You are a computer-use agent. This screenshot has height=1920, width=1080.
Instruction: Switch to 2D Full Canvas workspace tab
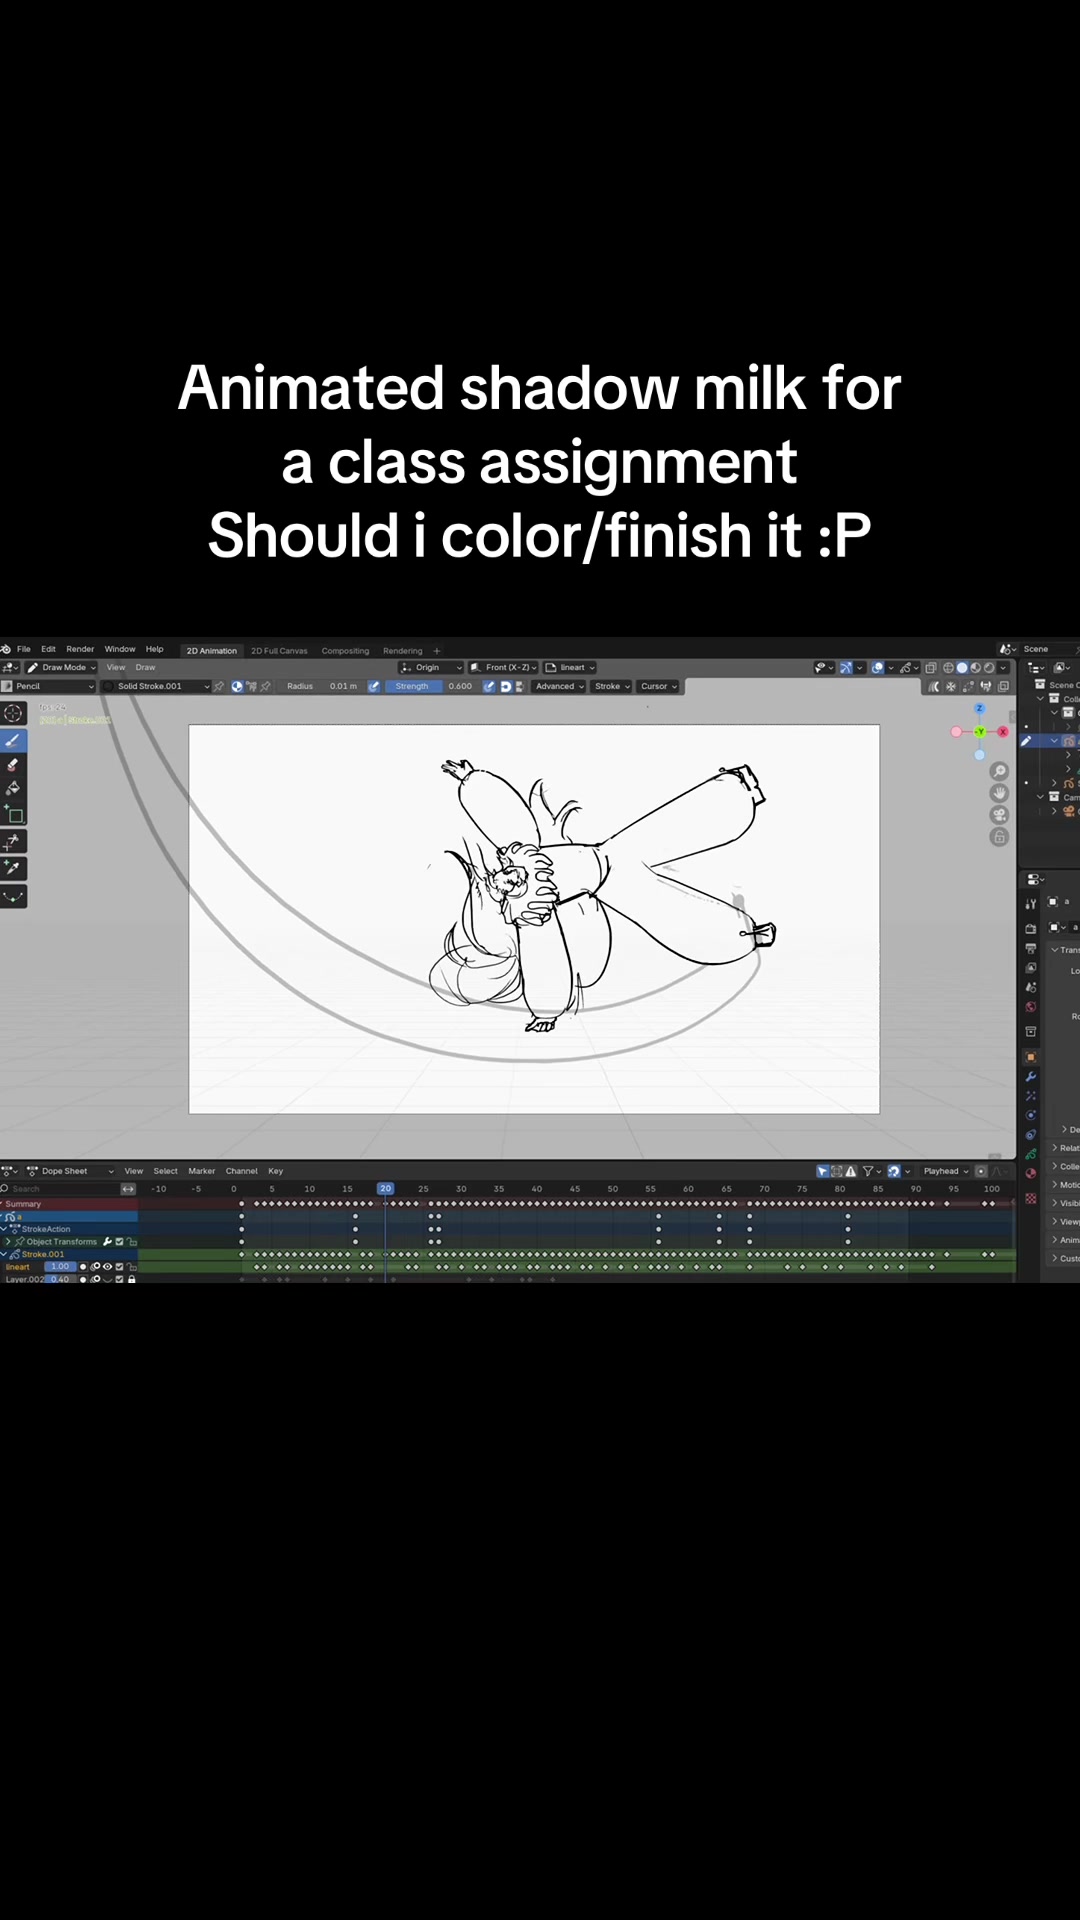coord(279,651)
